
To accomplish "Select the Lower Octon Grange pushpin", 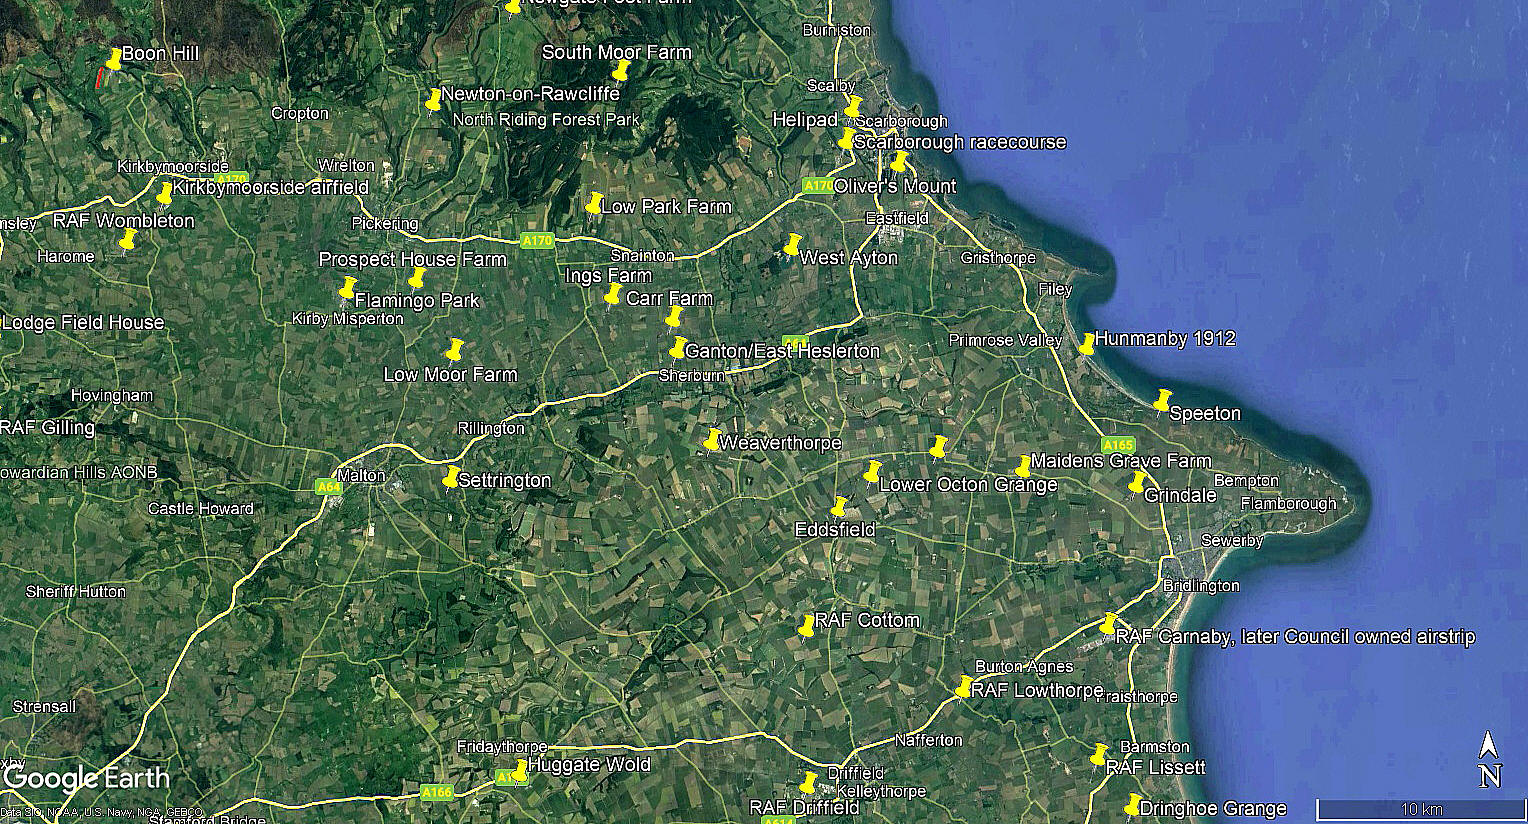I will [x=872, y=471].
